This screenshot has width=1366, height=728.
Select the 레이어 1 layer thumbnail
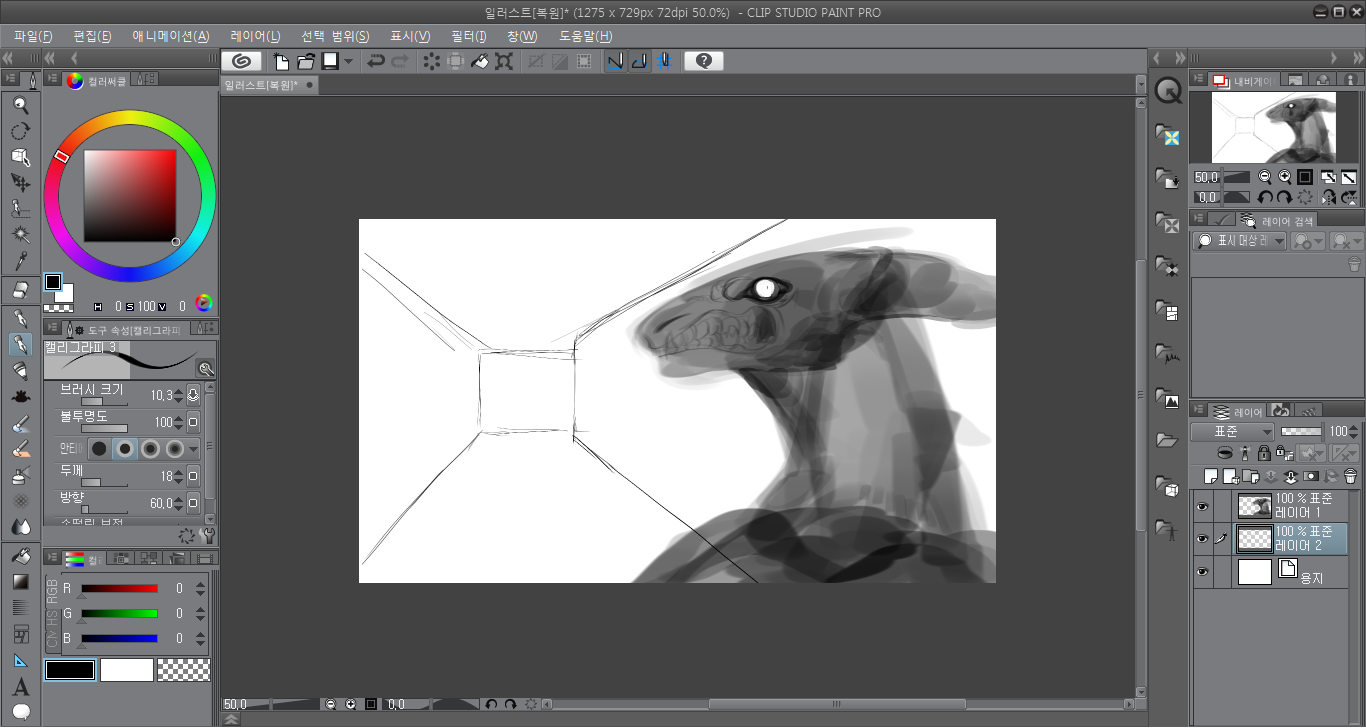click(x=1254, y=506)
